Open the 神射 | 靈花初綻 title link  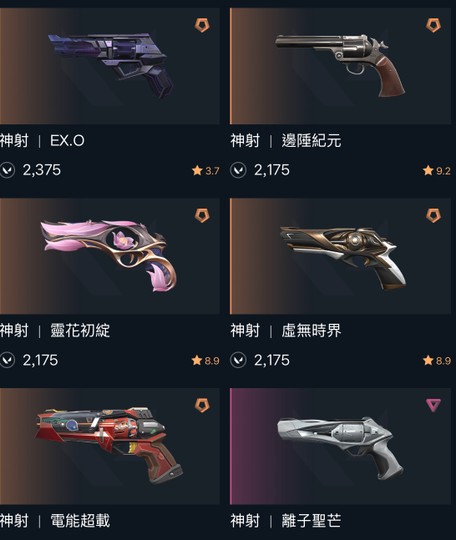[x=55, y=331]
